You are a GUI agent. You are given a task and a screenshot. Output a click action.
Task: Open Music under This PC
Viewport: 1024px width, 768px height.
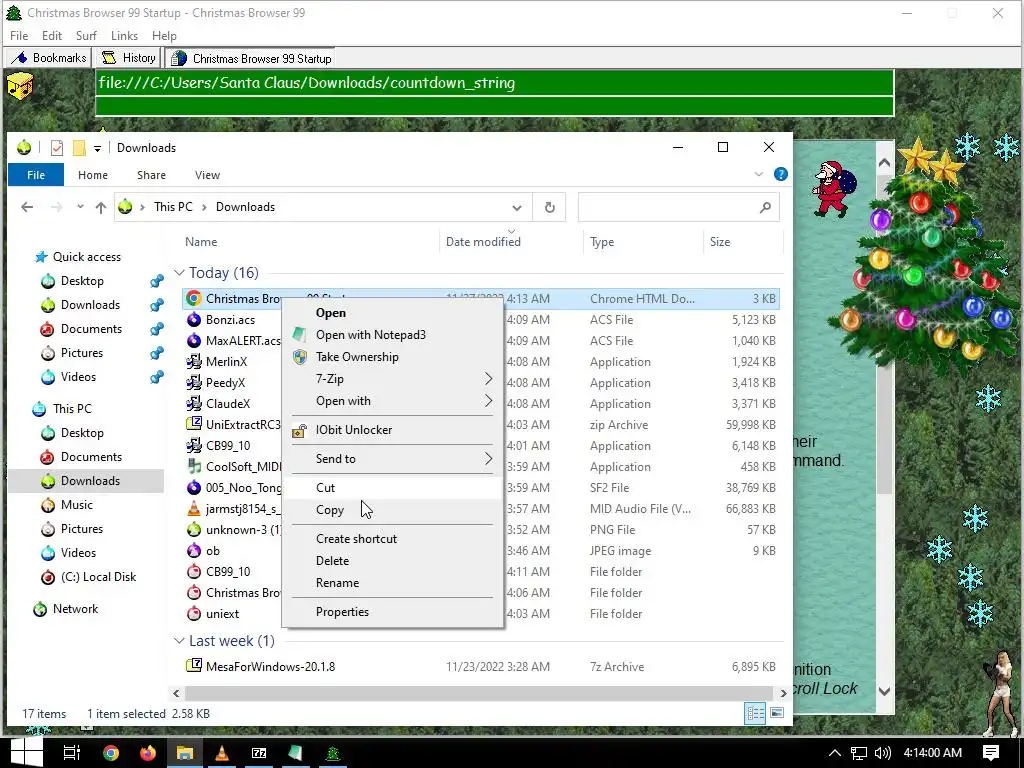pyautogui.click(x=76, y=505)
